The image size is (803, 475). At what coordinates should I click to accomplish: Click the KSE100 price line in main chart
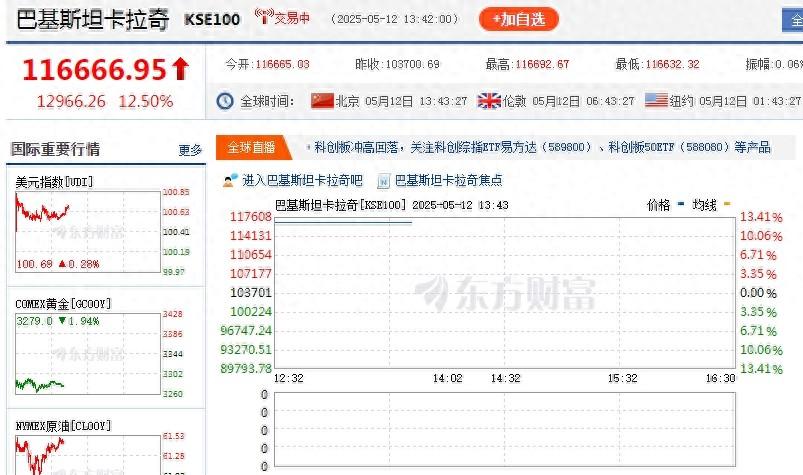coord(343,223)
